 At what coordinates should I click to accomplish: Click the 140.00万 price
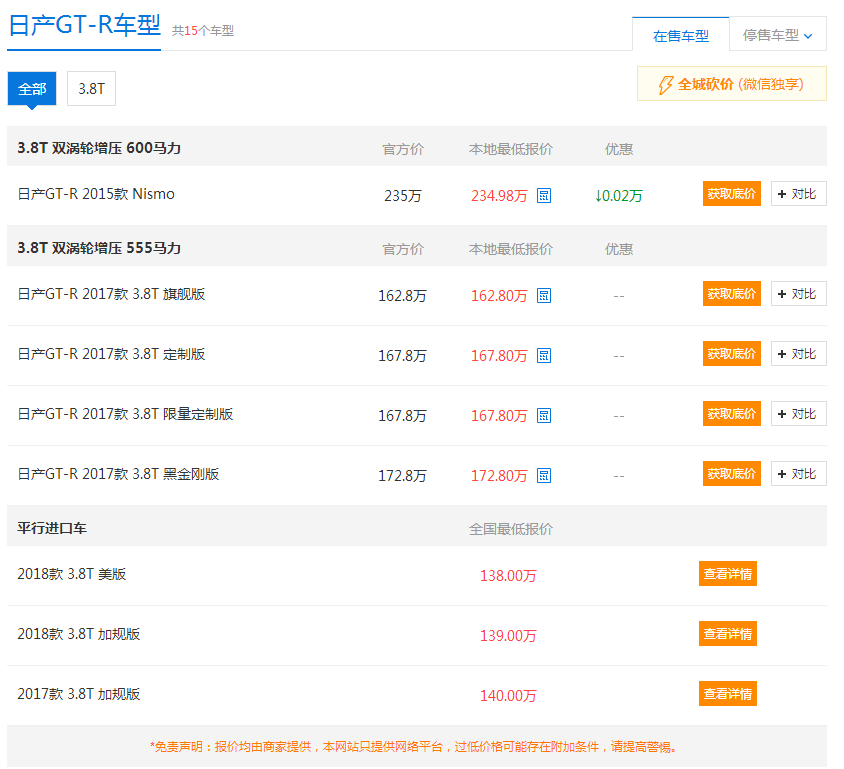(x=508, y=696)
